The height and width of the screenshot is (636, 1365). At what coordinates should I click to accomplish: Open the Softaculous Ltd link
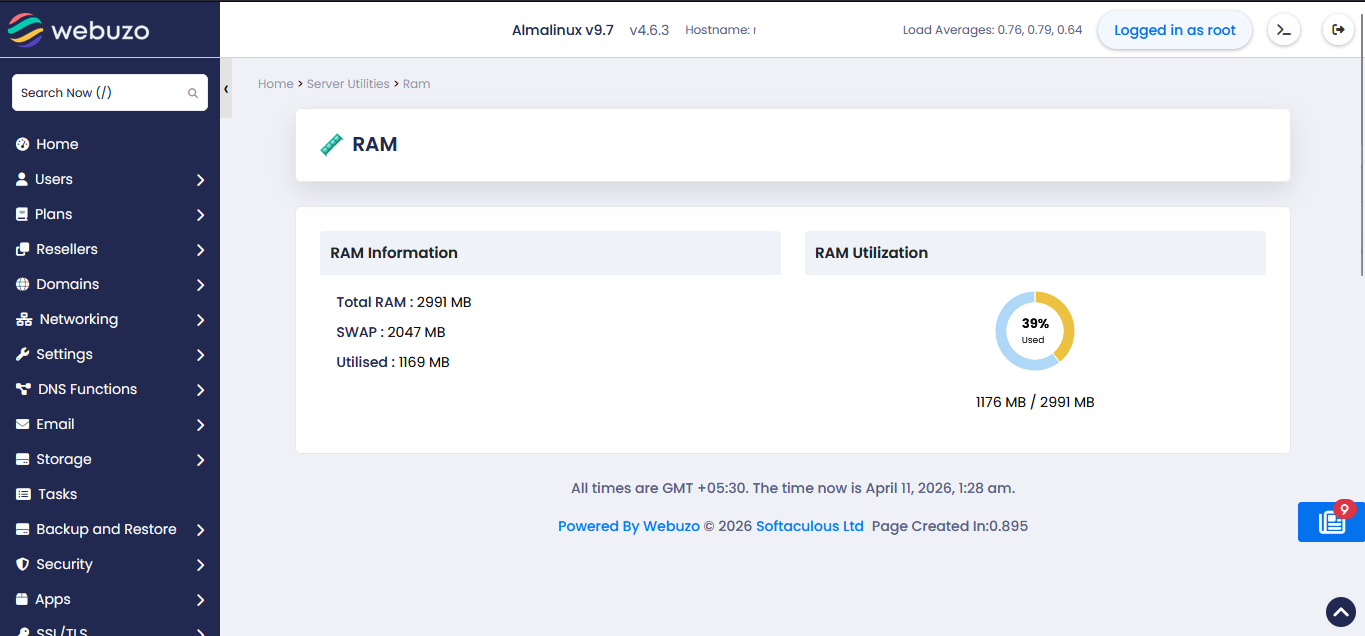click(x=809, y=526)
